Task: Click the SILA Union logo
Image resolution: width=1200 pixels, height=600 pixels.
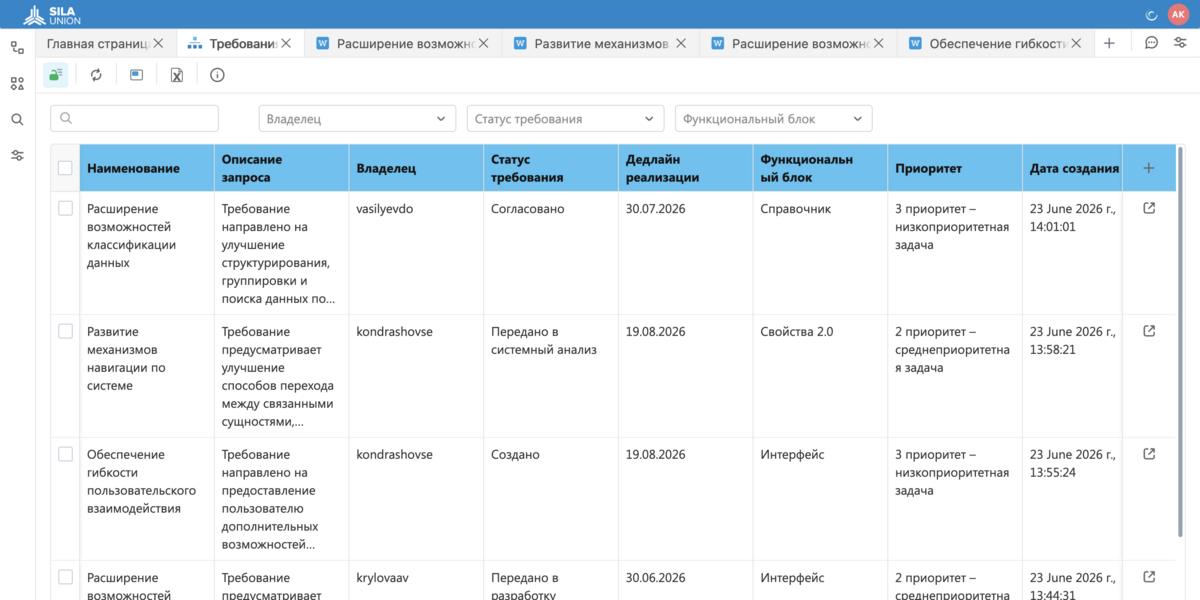Action: [52, 14]
